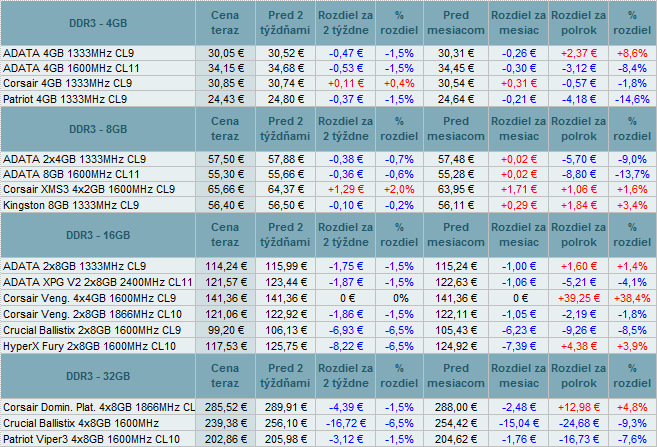Image resolution: width=657 pixels, height=447 pixels.
Task: Click the DDR3 - 8GB section header
Action: coord(98,129)
